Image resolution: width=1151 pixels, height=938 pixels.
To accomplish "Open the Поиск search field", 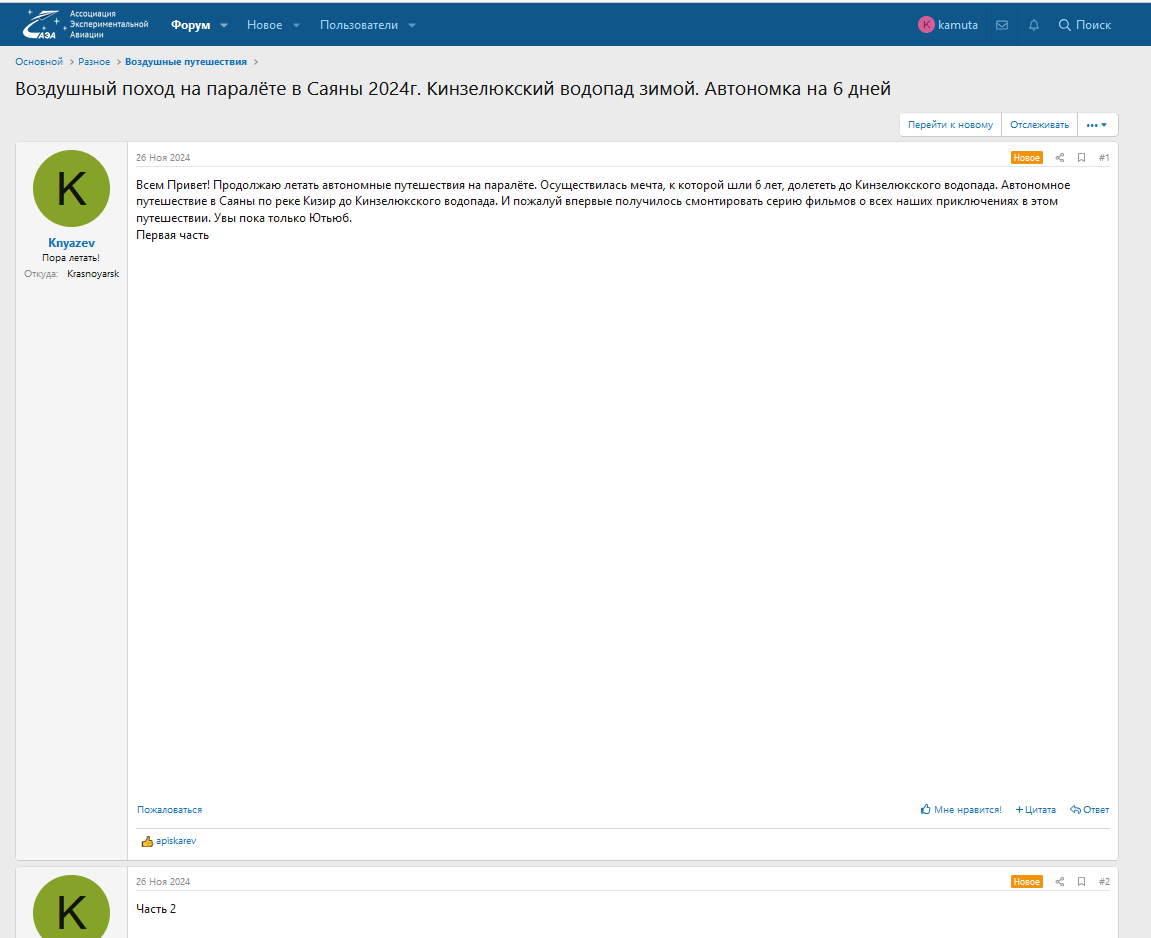I will point(1085,25).
